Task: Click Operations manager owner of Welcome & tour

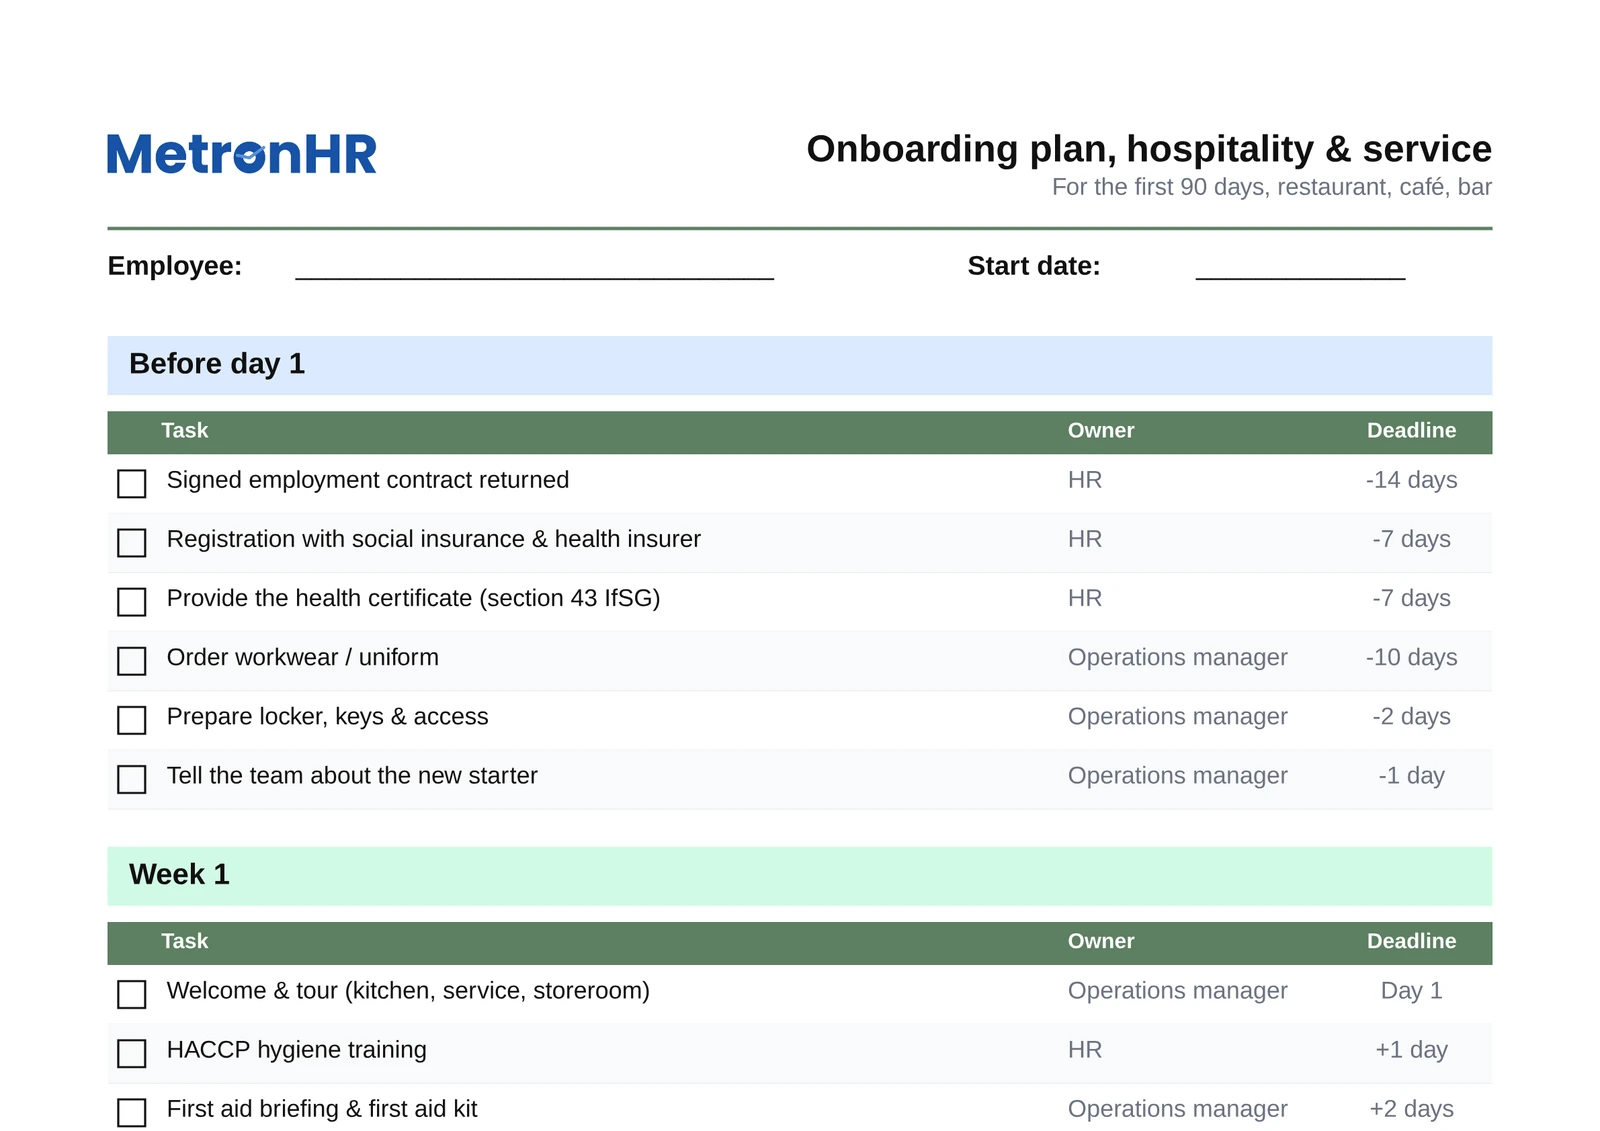Action: point(1178,990)
